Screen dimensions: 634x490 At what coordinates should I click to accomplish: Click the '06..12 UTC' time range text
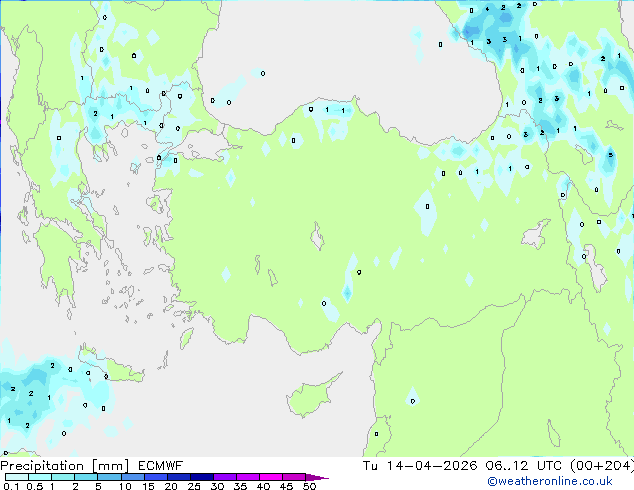[x=524, y=466]
